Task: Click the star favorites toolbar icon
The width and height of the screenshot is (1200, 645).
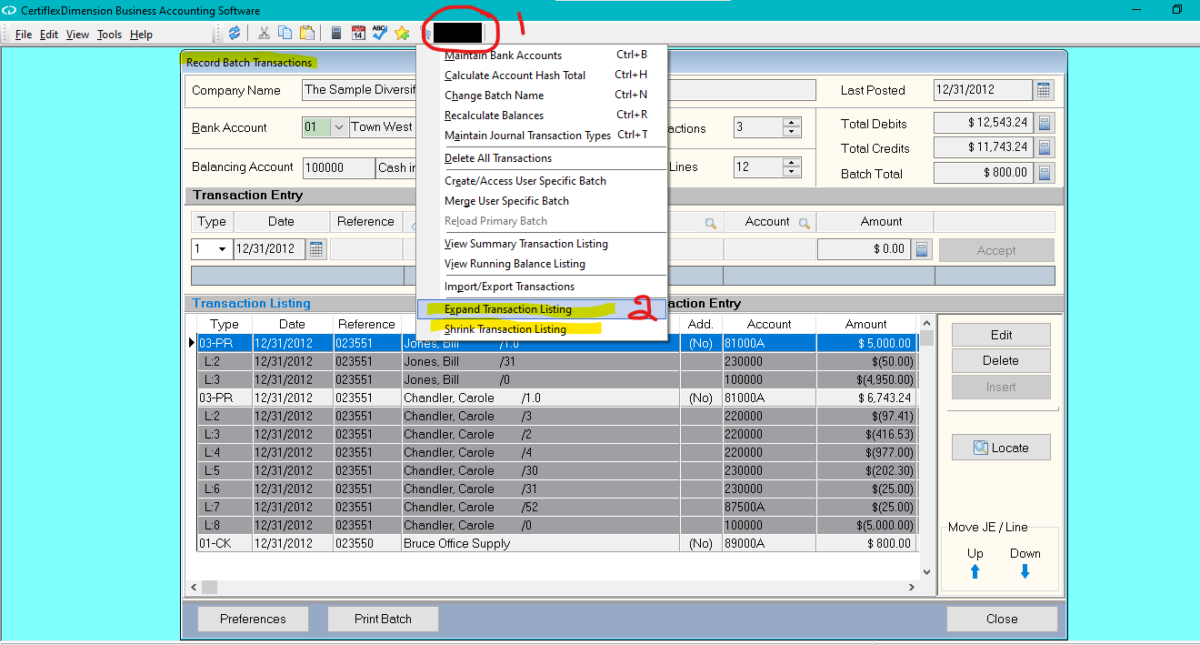Action: point(401,32)
